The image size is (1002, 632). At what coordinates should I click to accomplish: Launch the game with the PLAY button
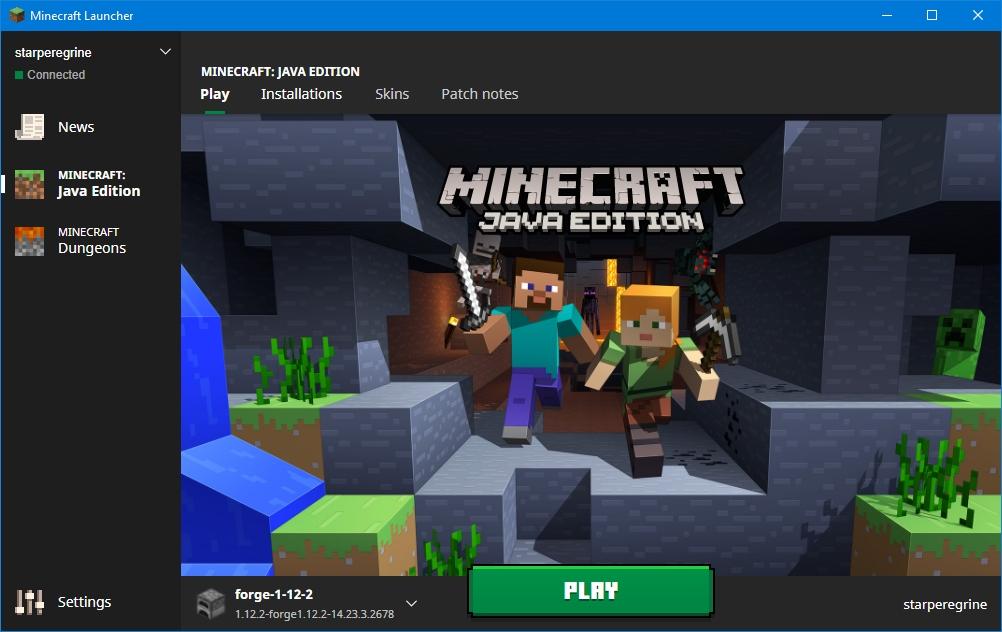pyautogui.click(x=590, y=590)
